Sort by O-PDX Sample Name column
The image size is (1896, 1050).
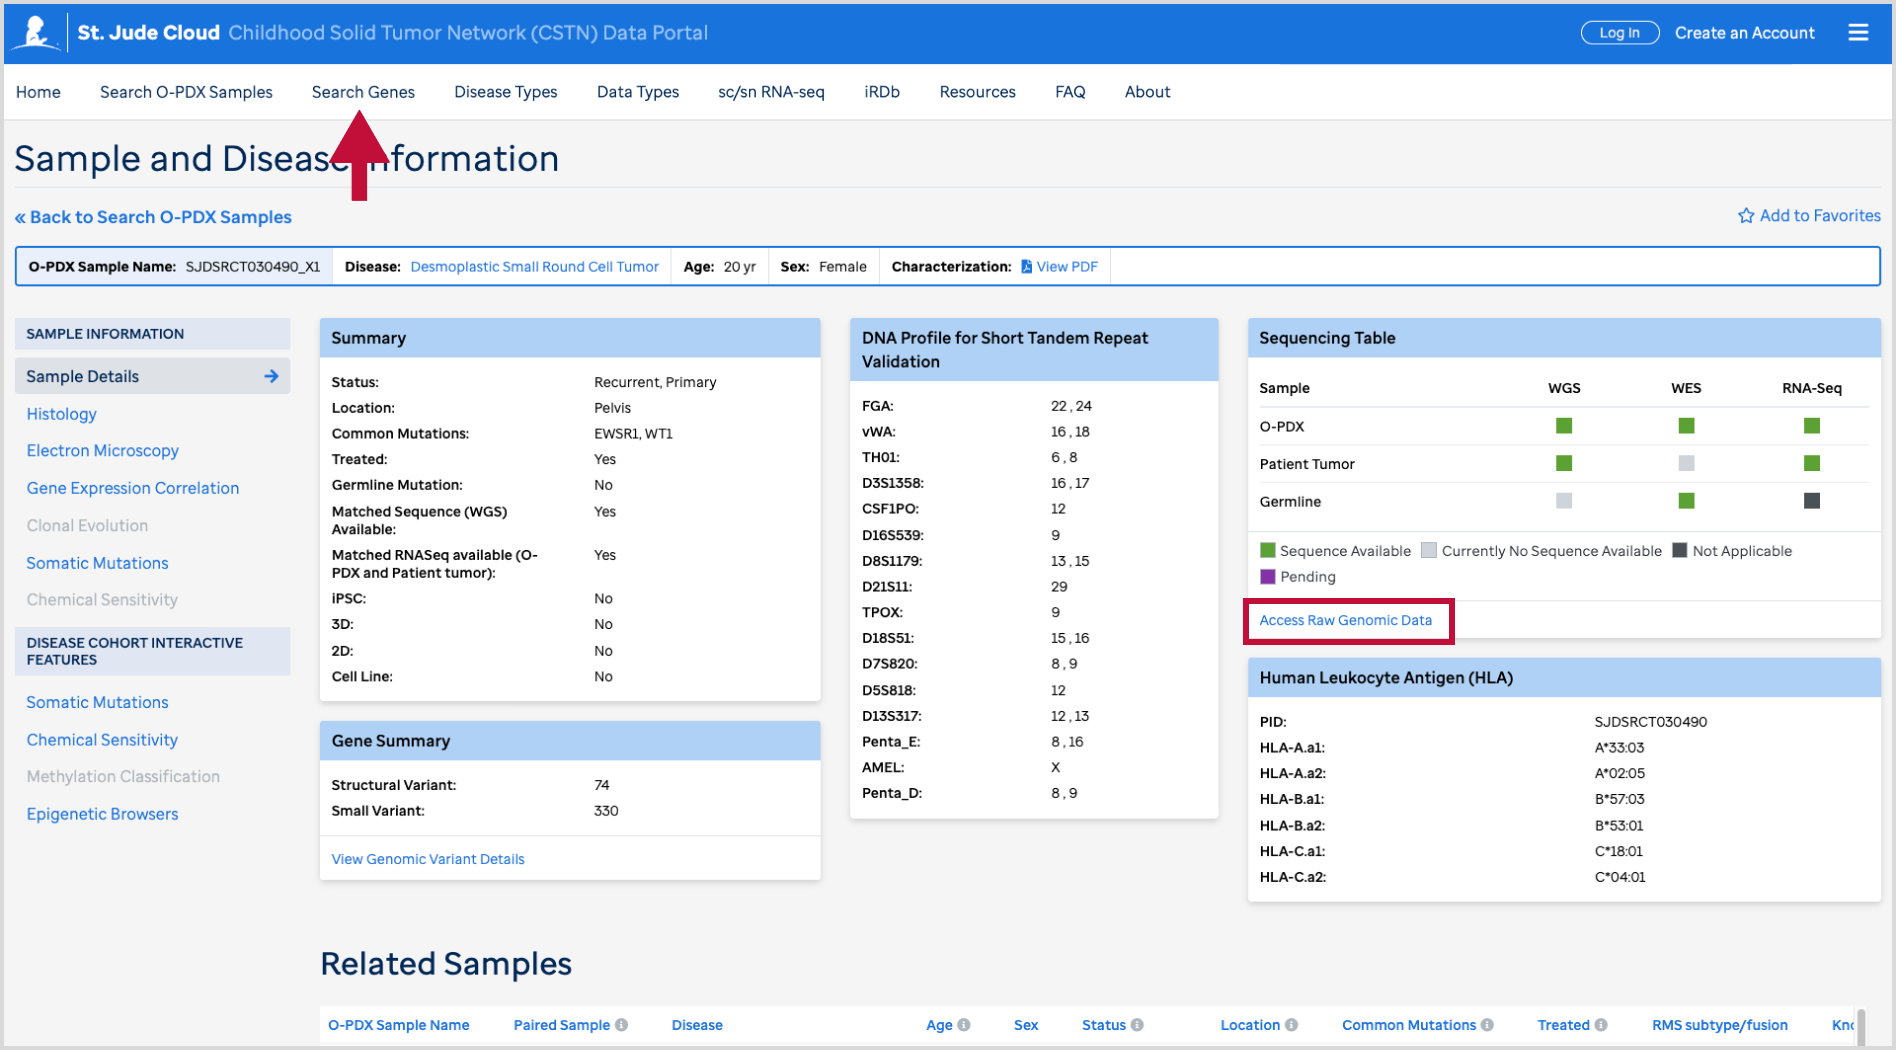(x=398, y=1025)
